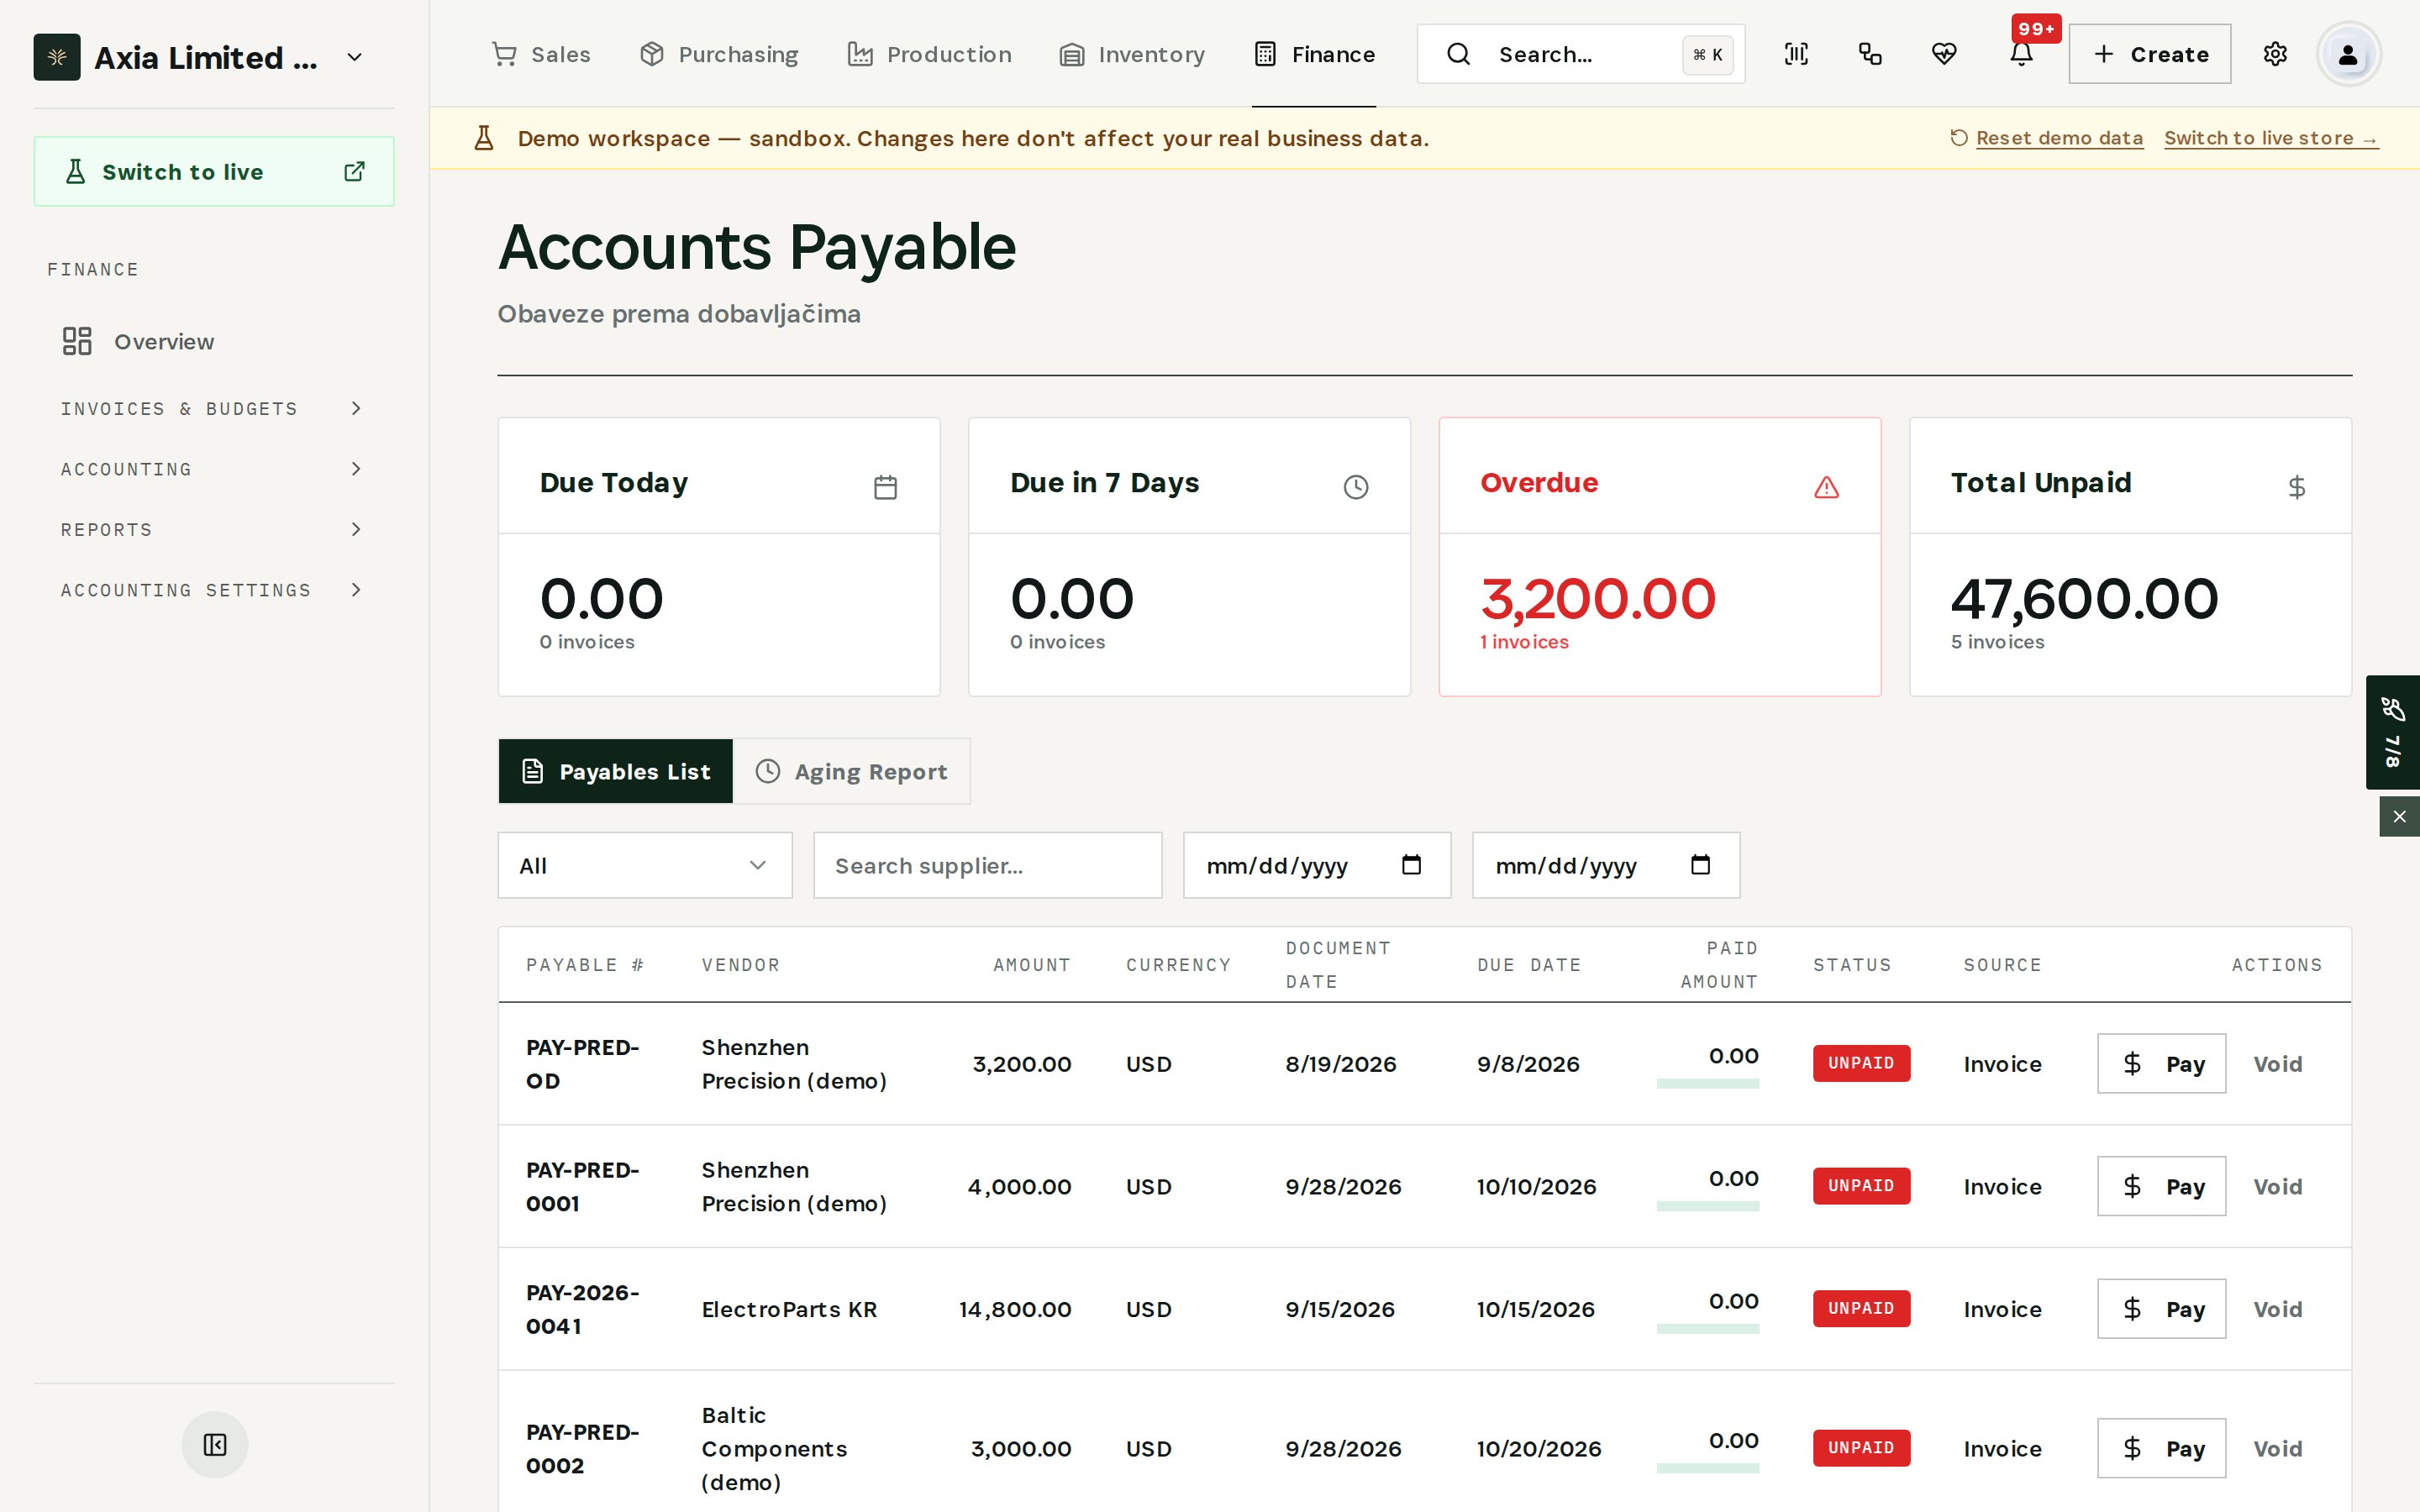Click the dollar icon on Total Unpaid card

(x=2296, y=487)
